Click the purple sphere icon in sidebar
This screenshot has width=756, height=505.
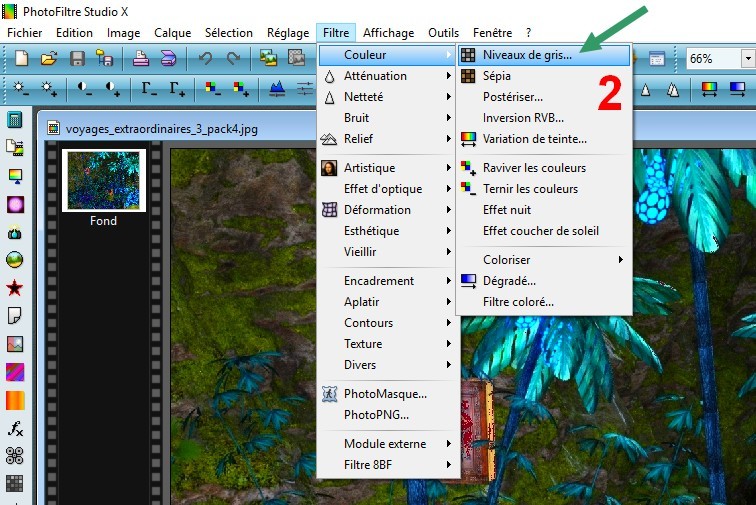point(15,204)
